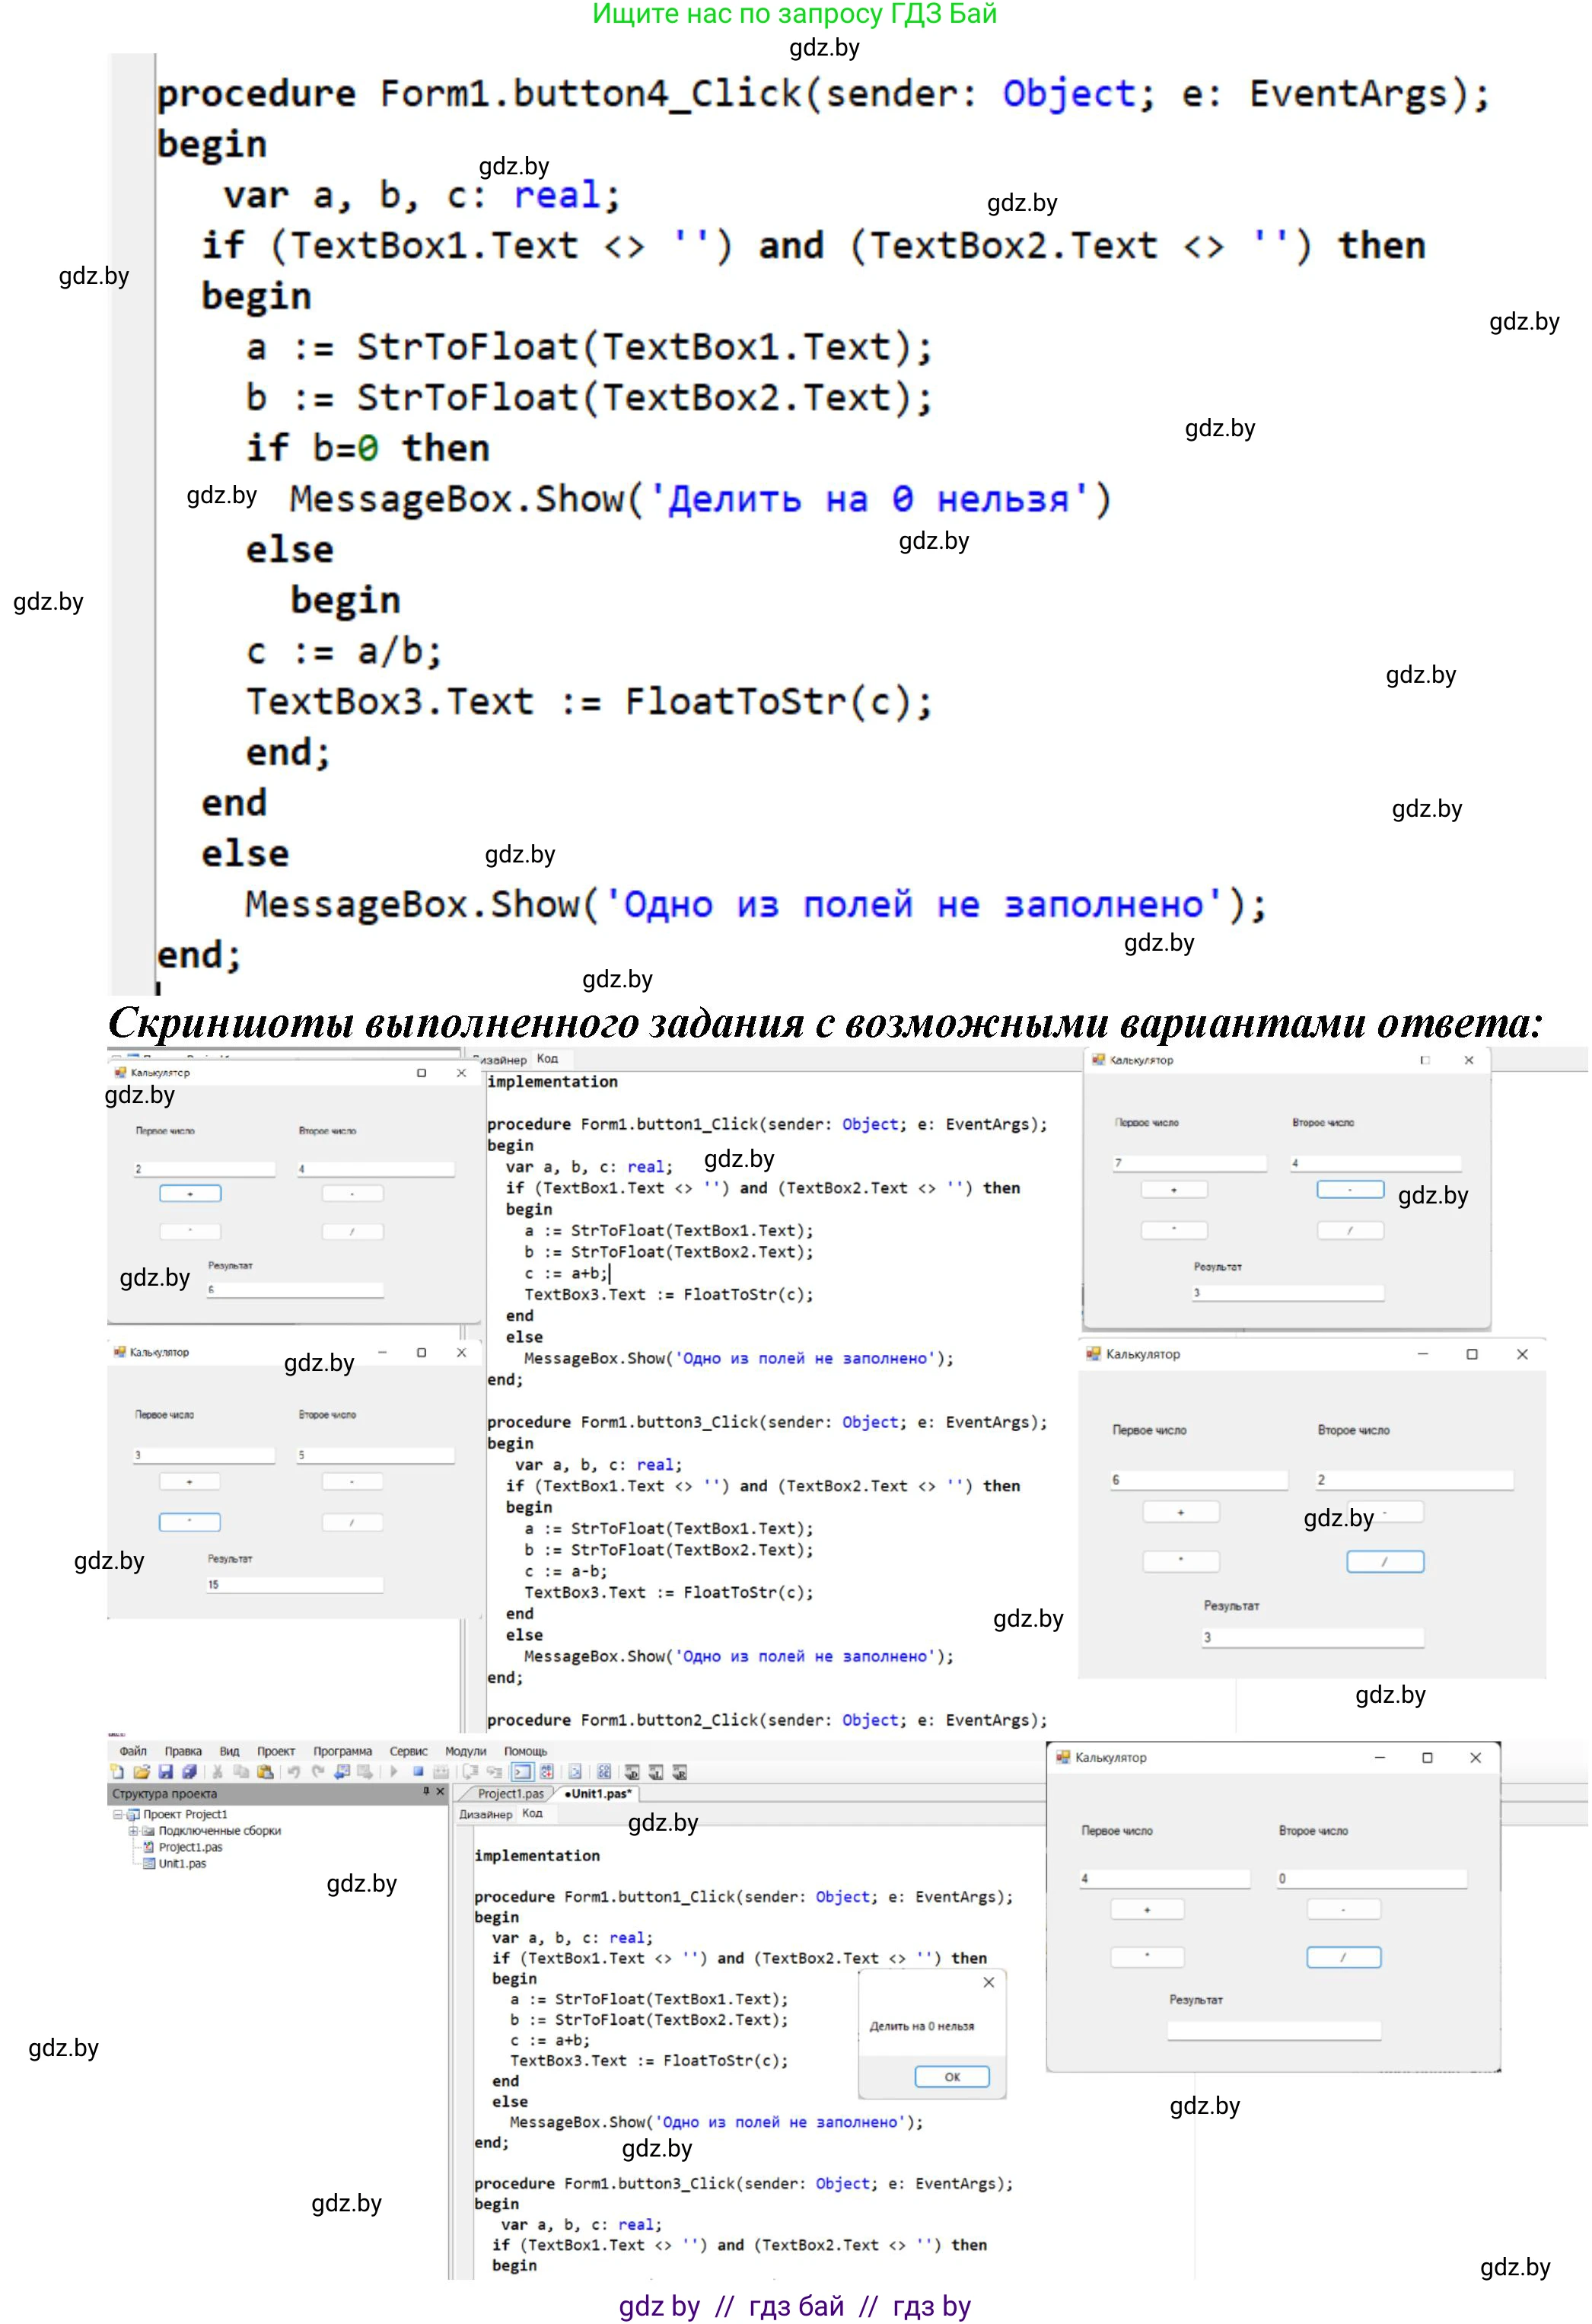
Task: Switch to the Дизайнер view tab
Action: click(x=485, y=1814)
